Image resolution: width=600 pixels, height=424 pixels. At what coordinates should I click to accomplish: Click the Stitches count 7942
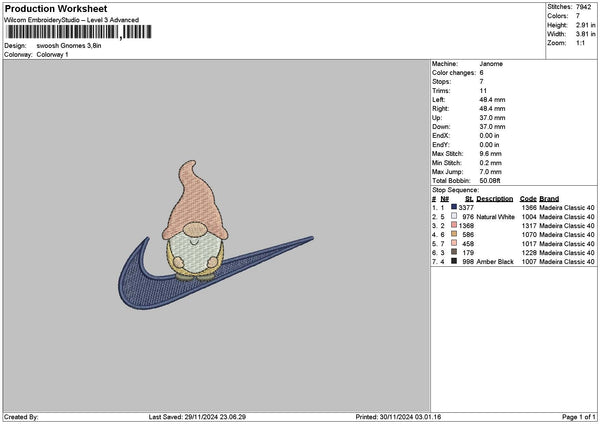tap(584, 7)
